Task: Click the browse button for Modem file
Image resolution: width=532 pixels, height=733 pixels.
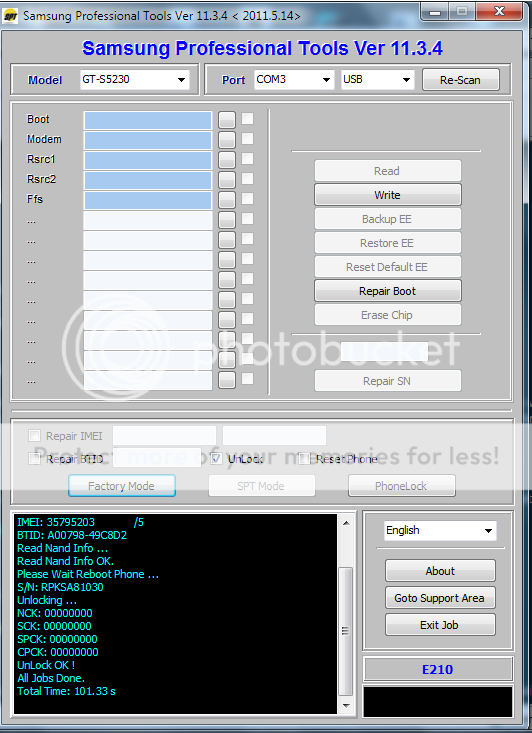Action: (227, 140)
